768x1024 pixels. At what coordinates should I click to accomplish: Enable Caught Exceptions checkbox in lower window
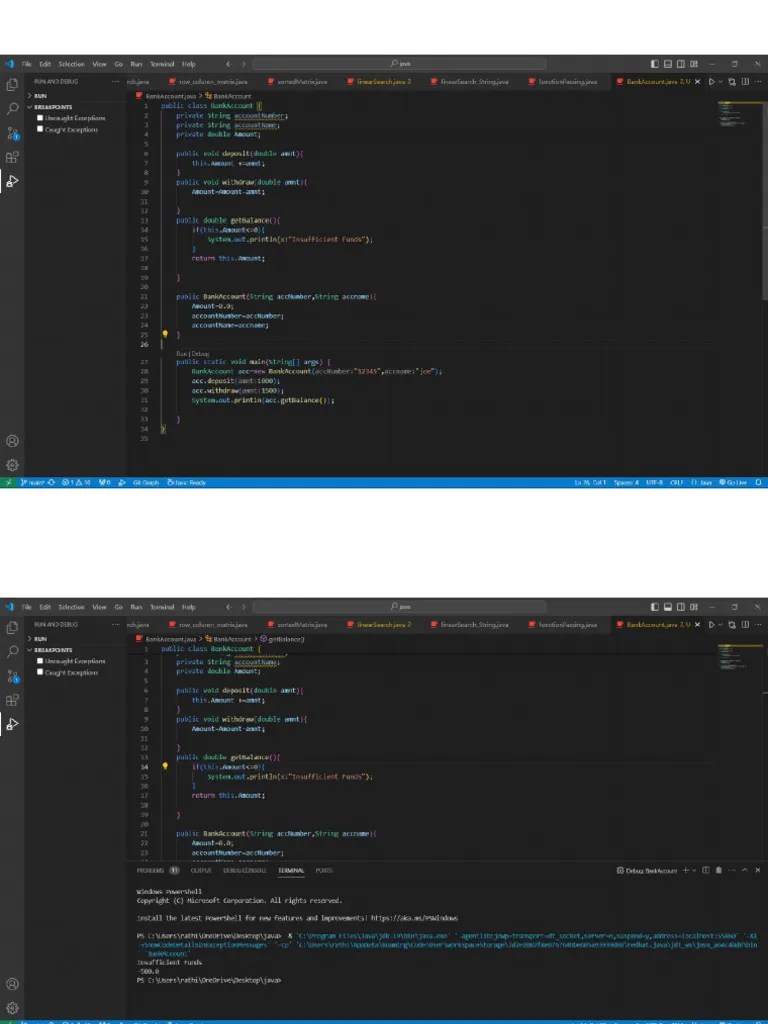[x=40, y=672]
